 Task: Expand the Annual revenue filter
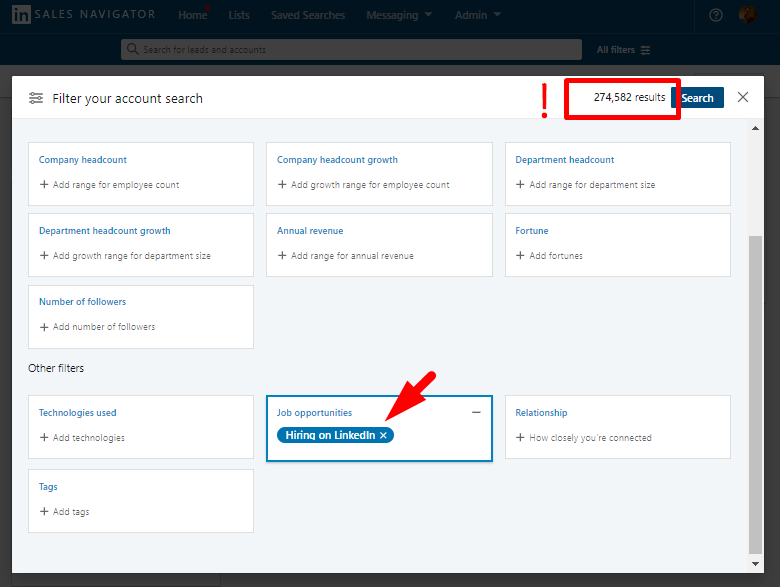[310, 231]
